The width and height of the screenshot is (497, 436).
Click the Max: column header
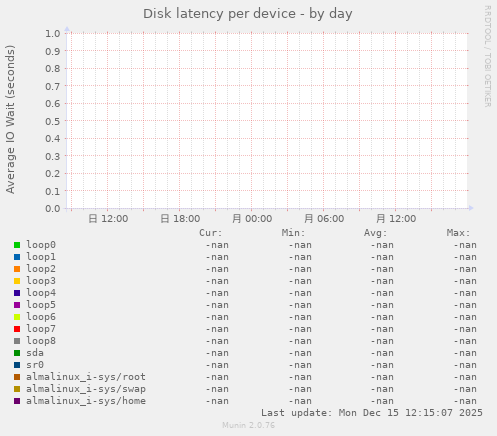tap(459, 233)
